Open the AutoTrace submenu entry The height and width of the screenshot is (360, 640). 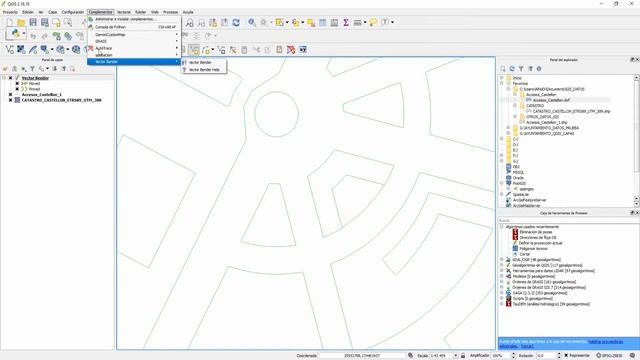coord(134,48)
